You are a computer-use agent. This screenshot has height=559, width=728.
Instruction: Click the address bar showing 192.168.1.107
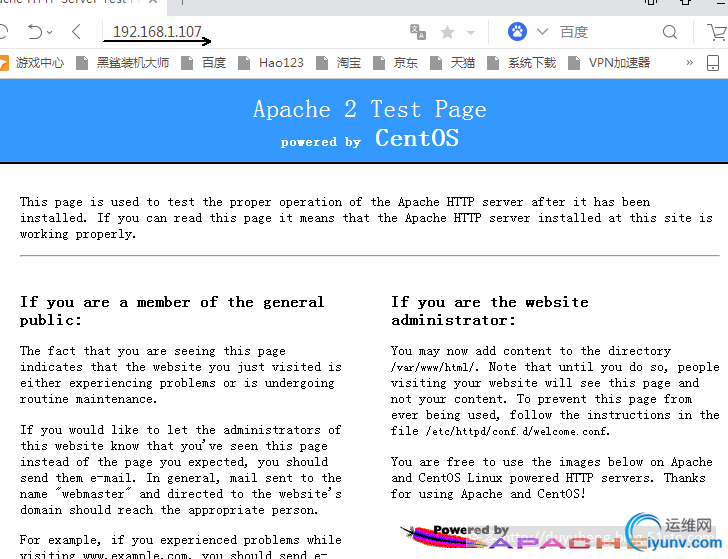pyautogui.click(x=157, y=32)
